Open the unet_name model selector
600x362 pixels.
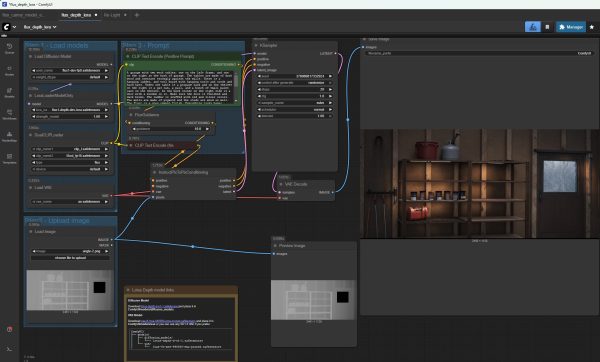(70, 70)
